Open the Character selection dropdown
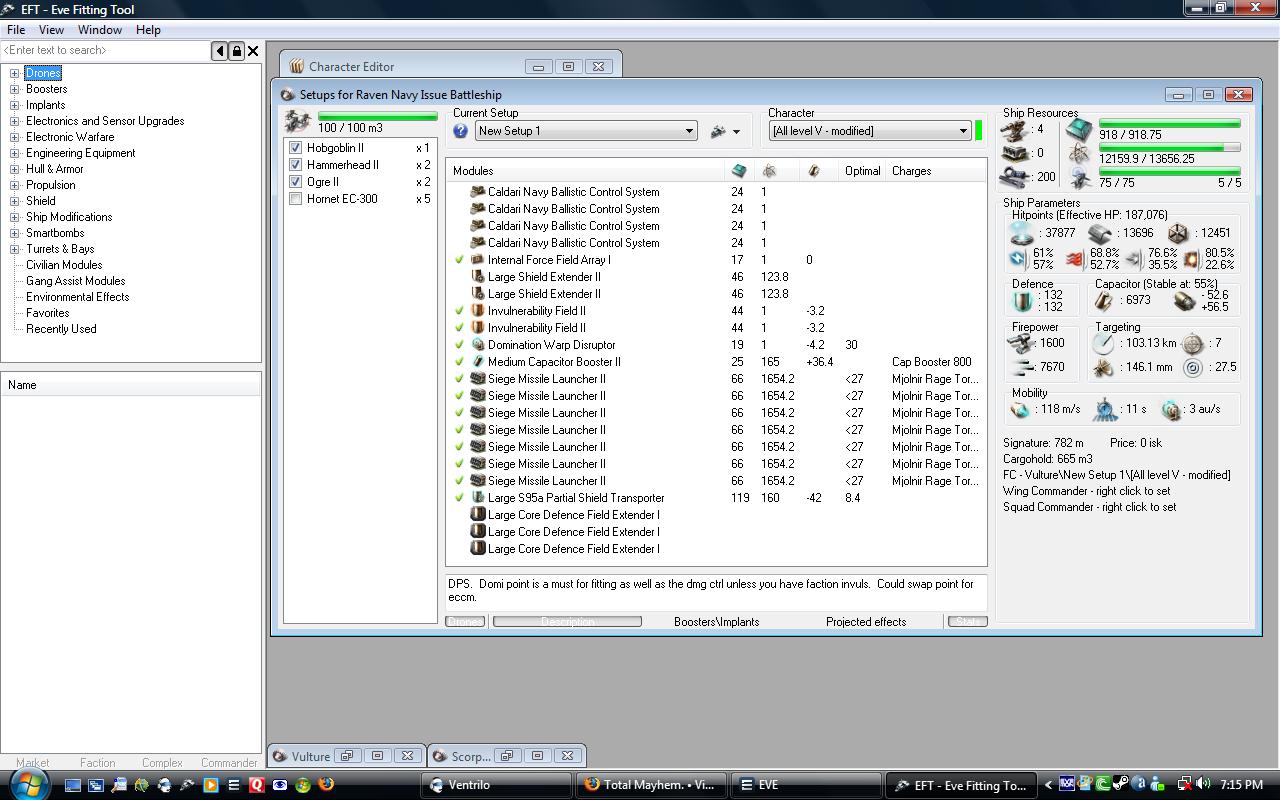1280x800 pixels. (x=963, y=131)
